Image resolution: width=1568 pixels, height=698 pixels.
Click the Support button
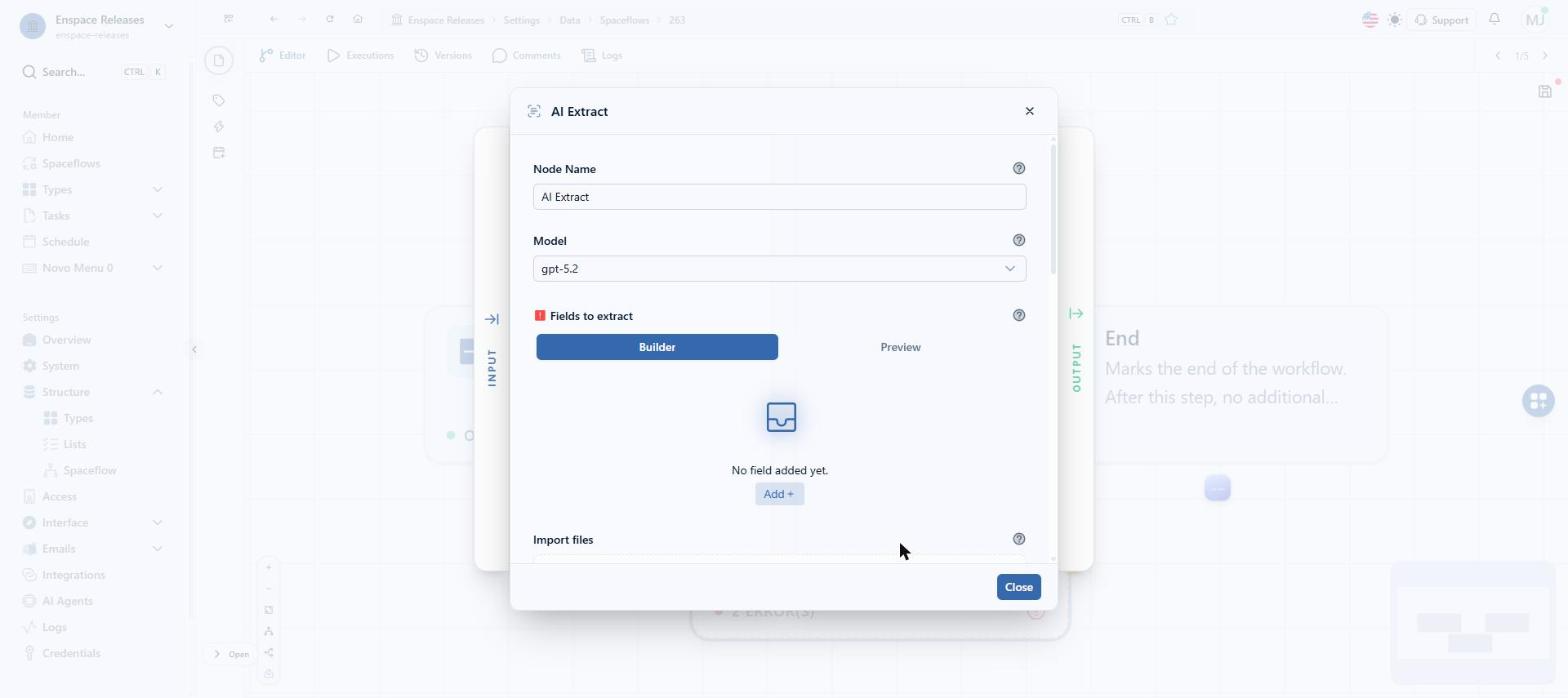click(x=1441, y=20)
